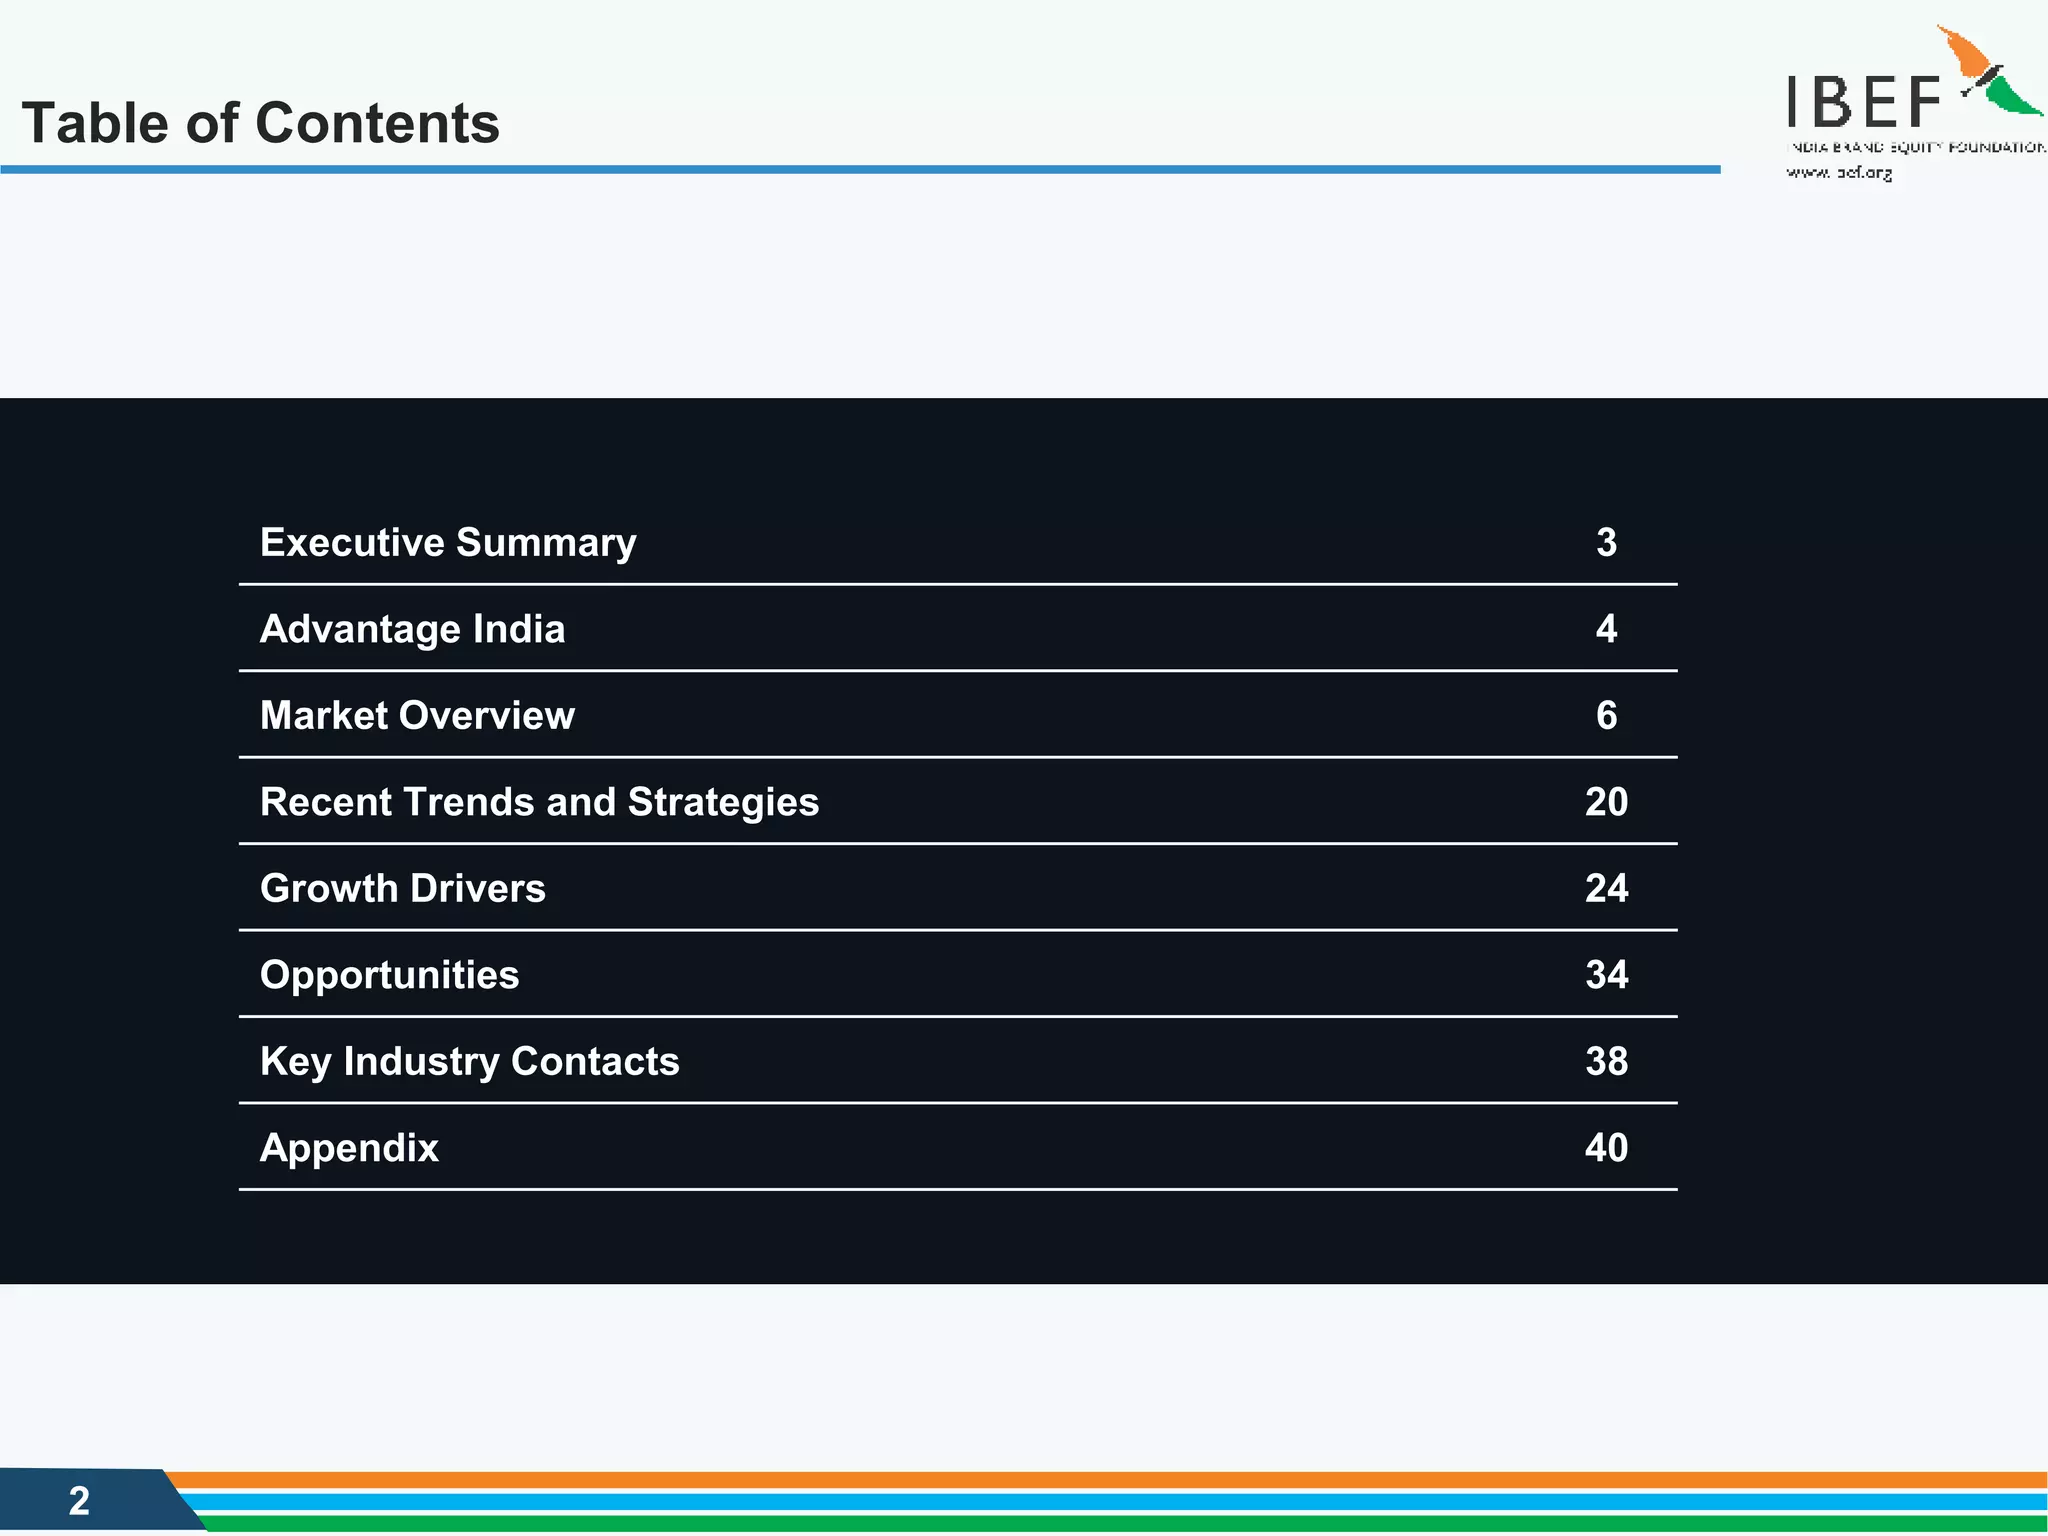Go to the Appendix entry

[349, 1148]
